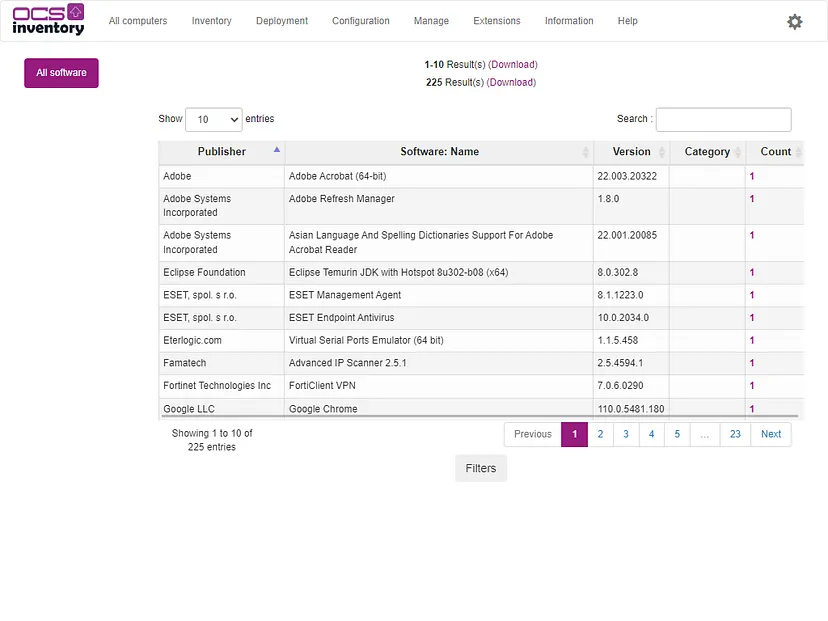This screenshot has height=621, width=828.
Task: Select the Adobe Refresh Manager cell
Action: coord(439,206)
